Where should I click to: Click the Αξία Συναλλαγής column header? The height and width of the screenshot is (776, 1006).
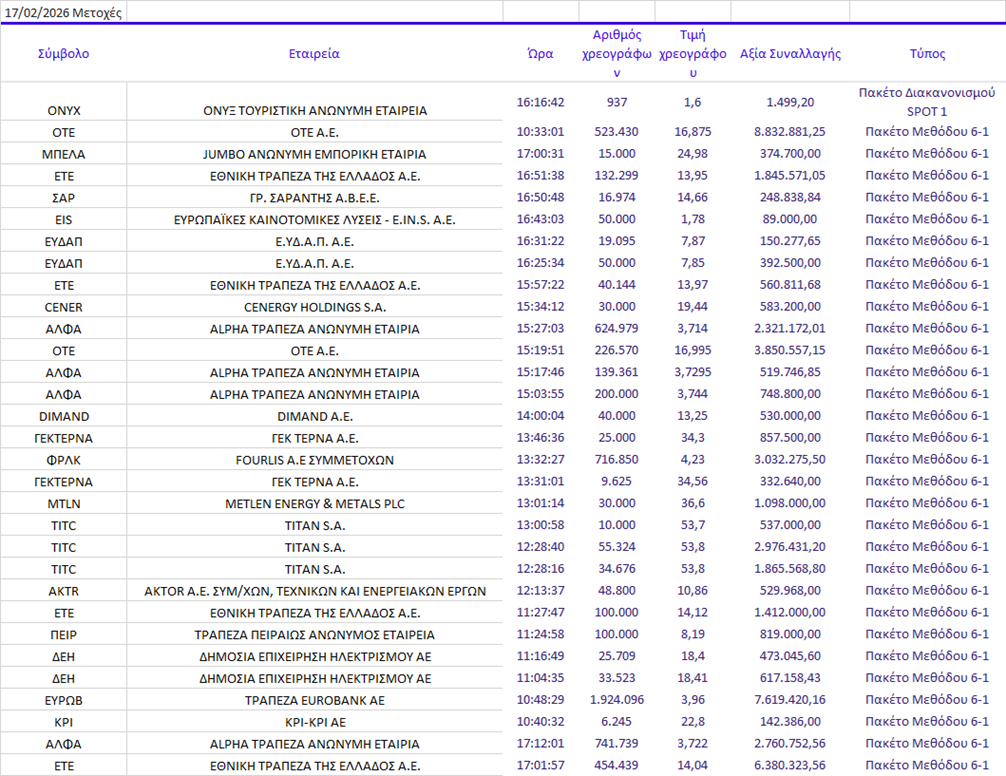(x=790, y=54)
